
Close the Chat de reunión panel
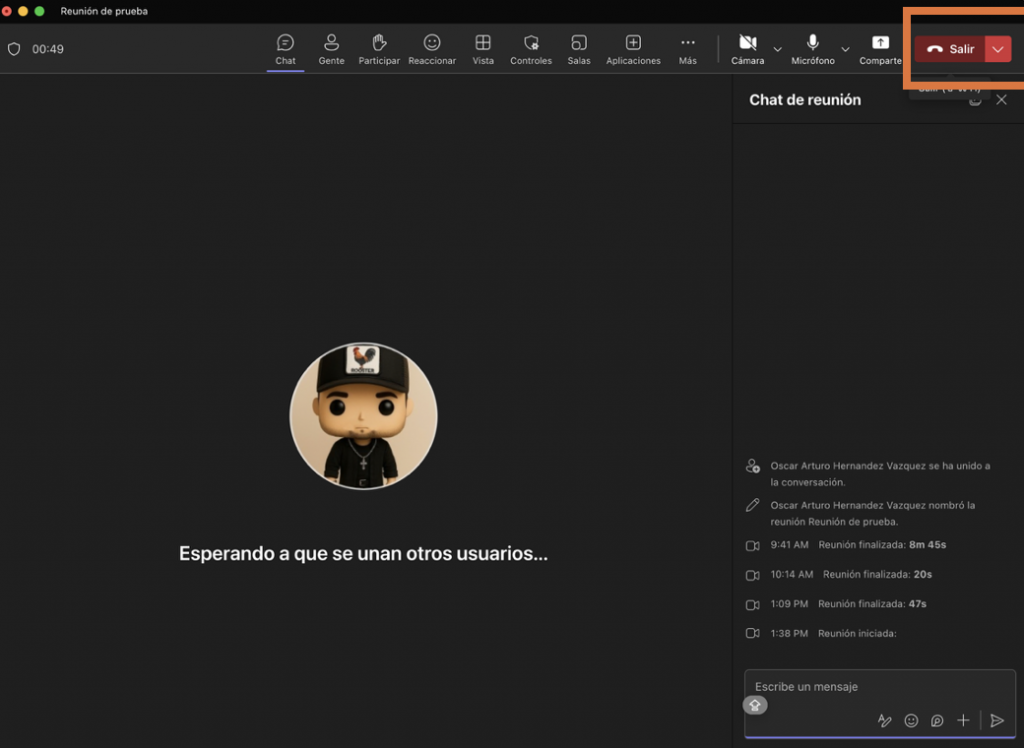point(1001,100)
